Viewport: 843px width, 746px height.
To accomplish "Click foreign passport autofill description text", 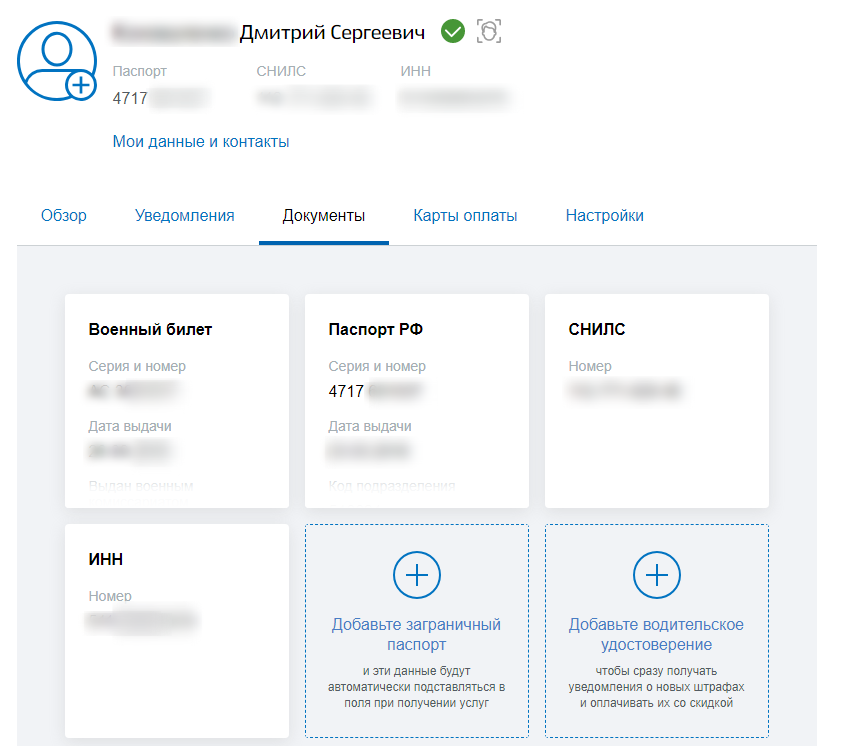I will point(417,687).
